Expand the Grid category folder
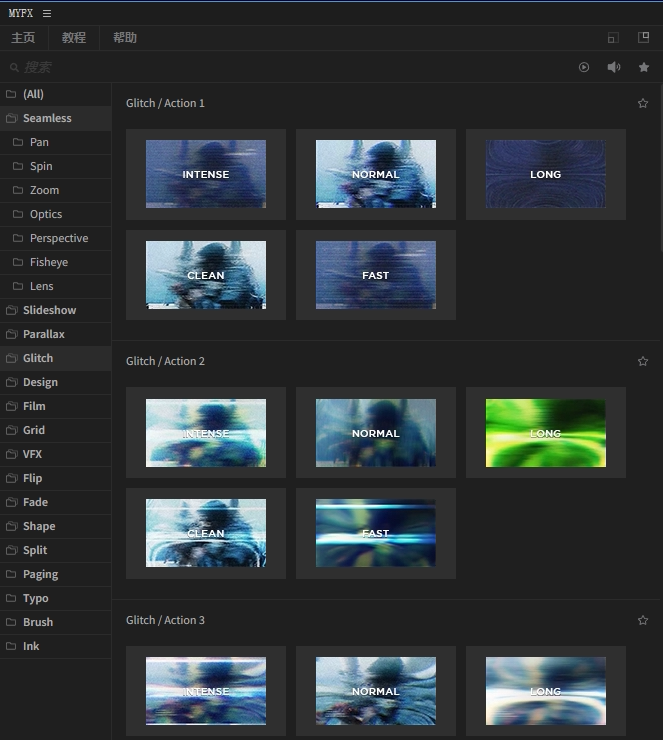 56,430
